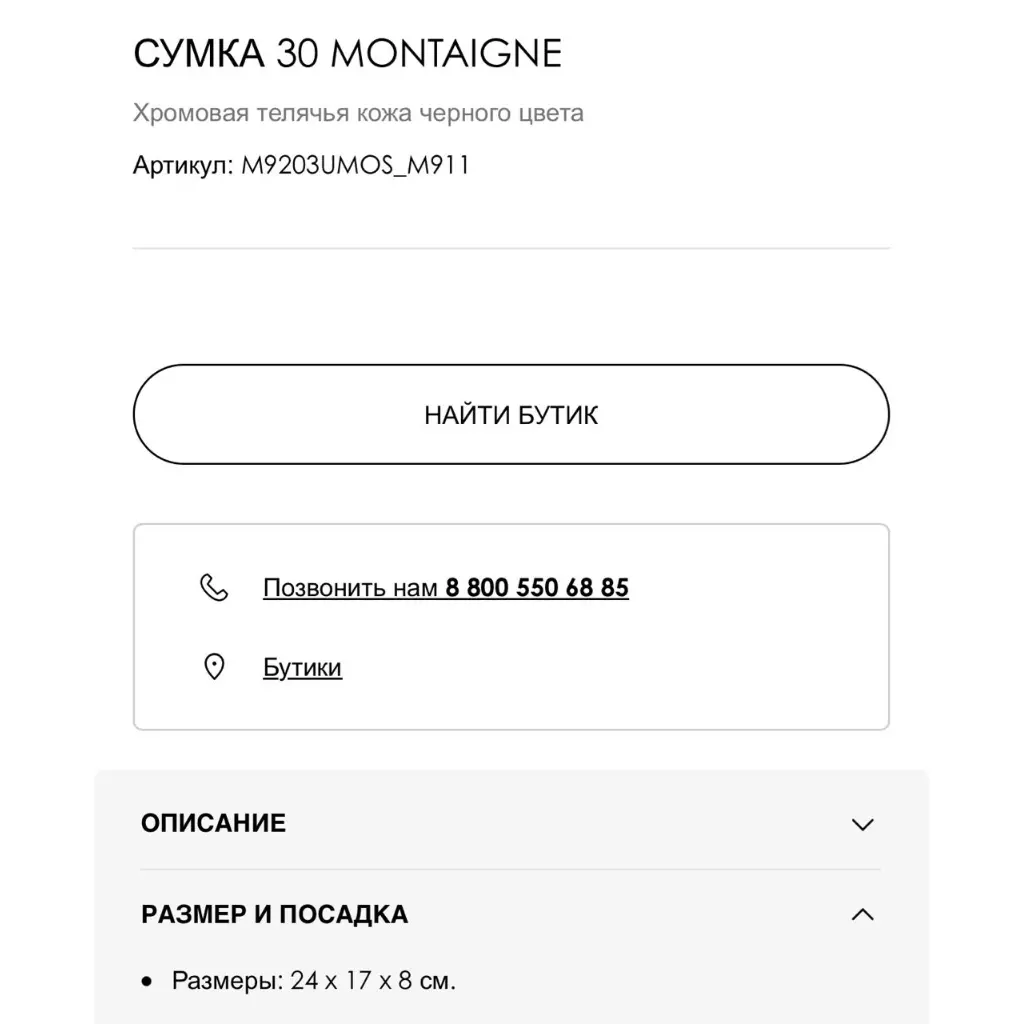
Task: Dial the 8 800 550 68 85 number
Action: point(537,587)
